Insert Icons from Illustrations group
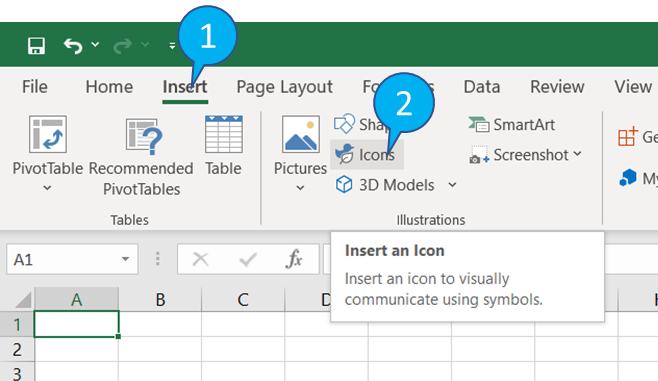 click(x=367, y=155)
